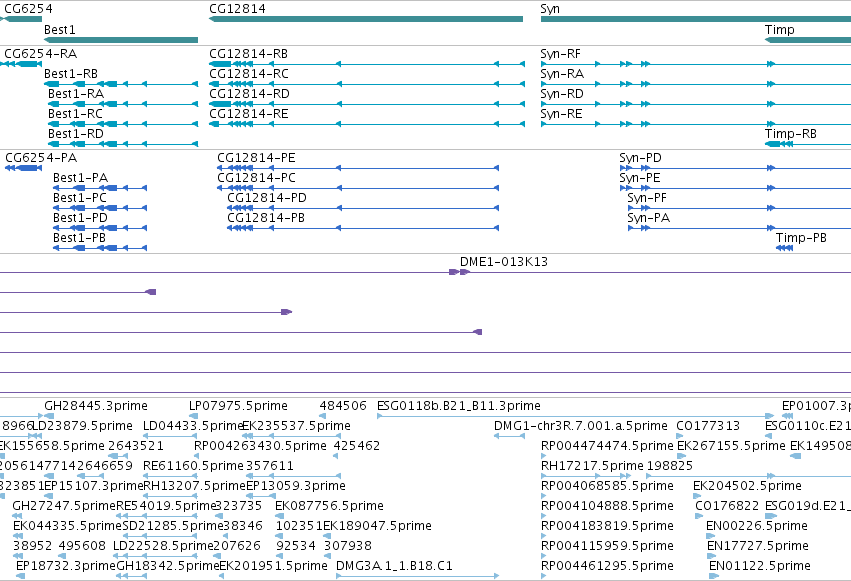Viewport: 851px width, 581px height.
Task: Click the Timp gene label
Action: (x=779, y=29)
